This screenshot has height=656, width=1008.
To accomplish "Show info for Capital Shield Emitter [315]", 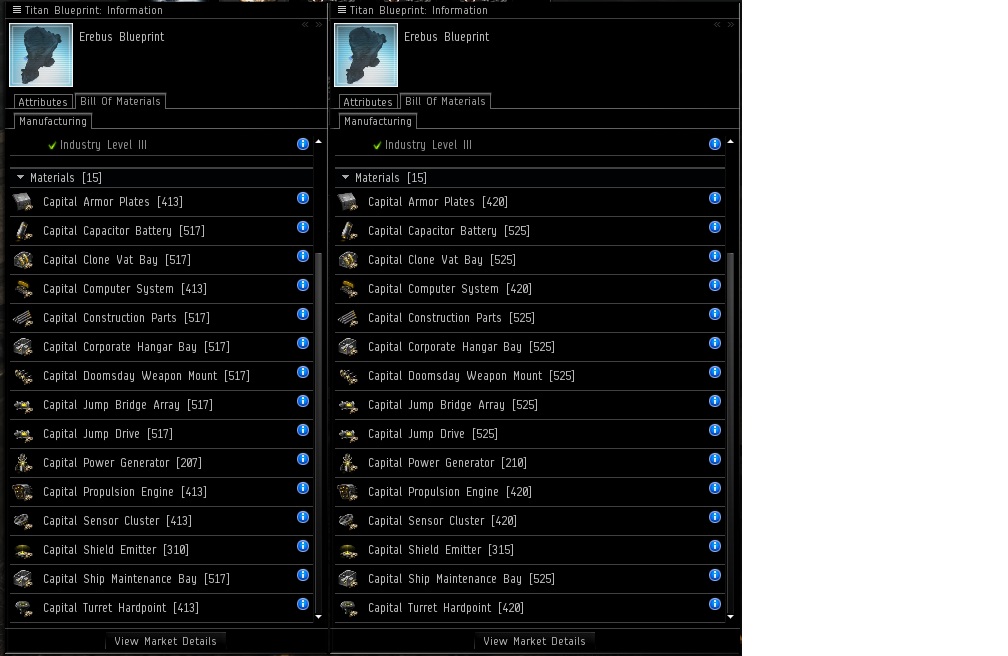I will (715, 546).
